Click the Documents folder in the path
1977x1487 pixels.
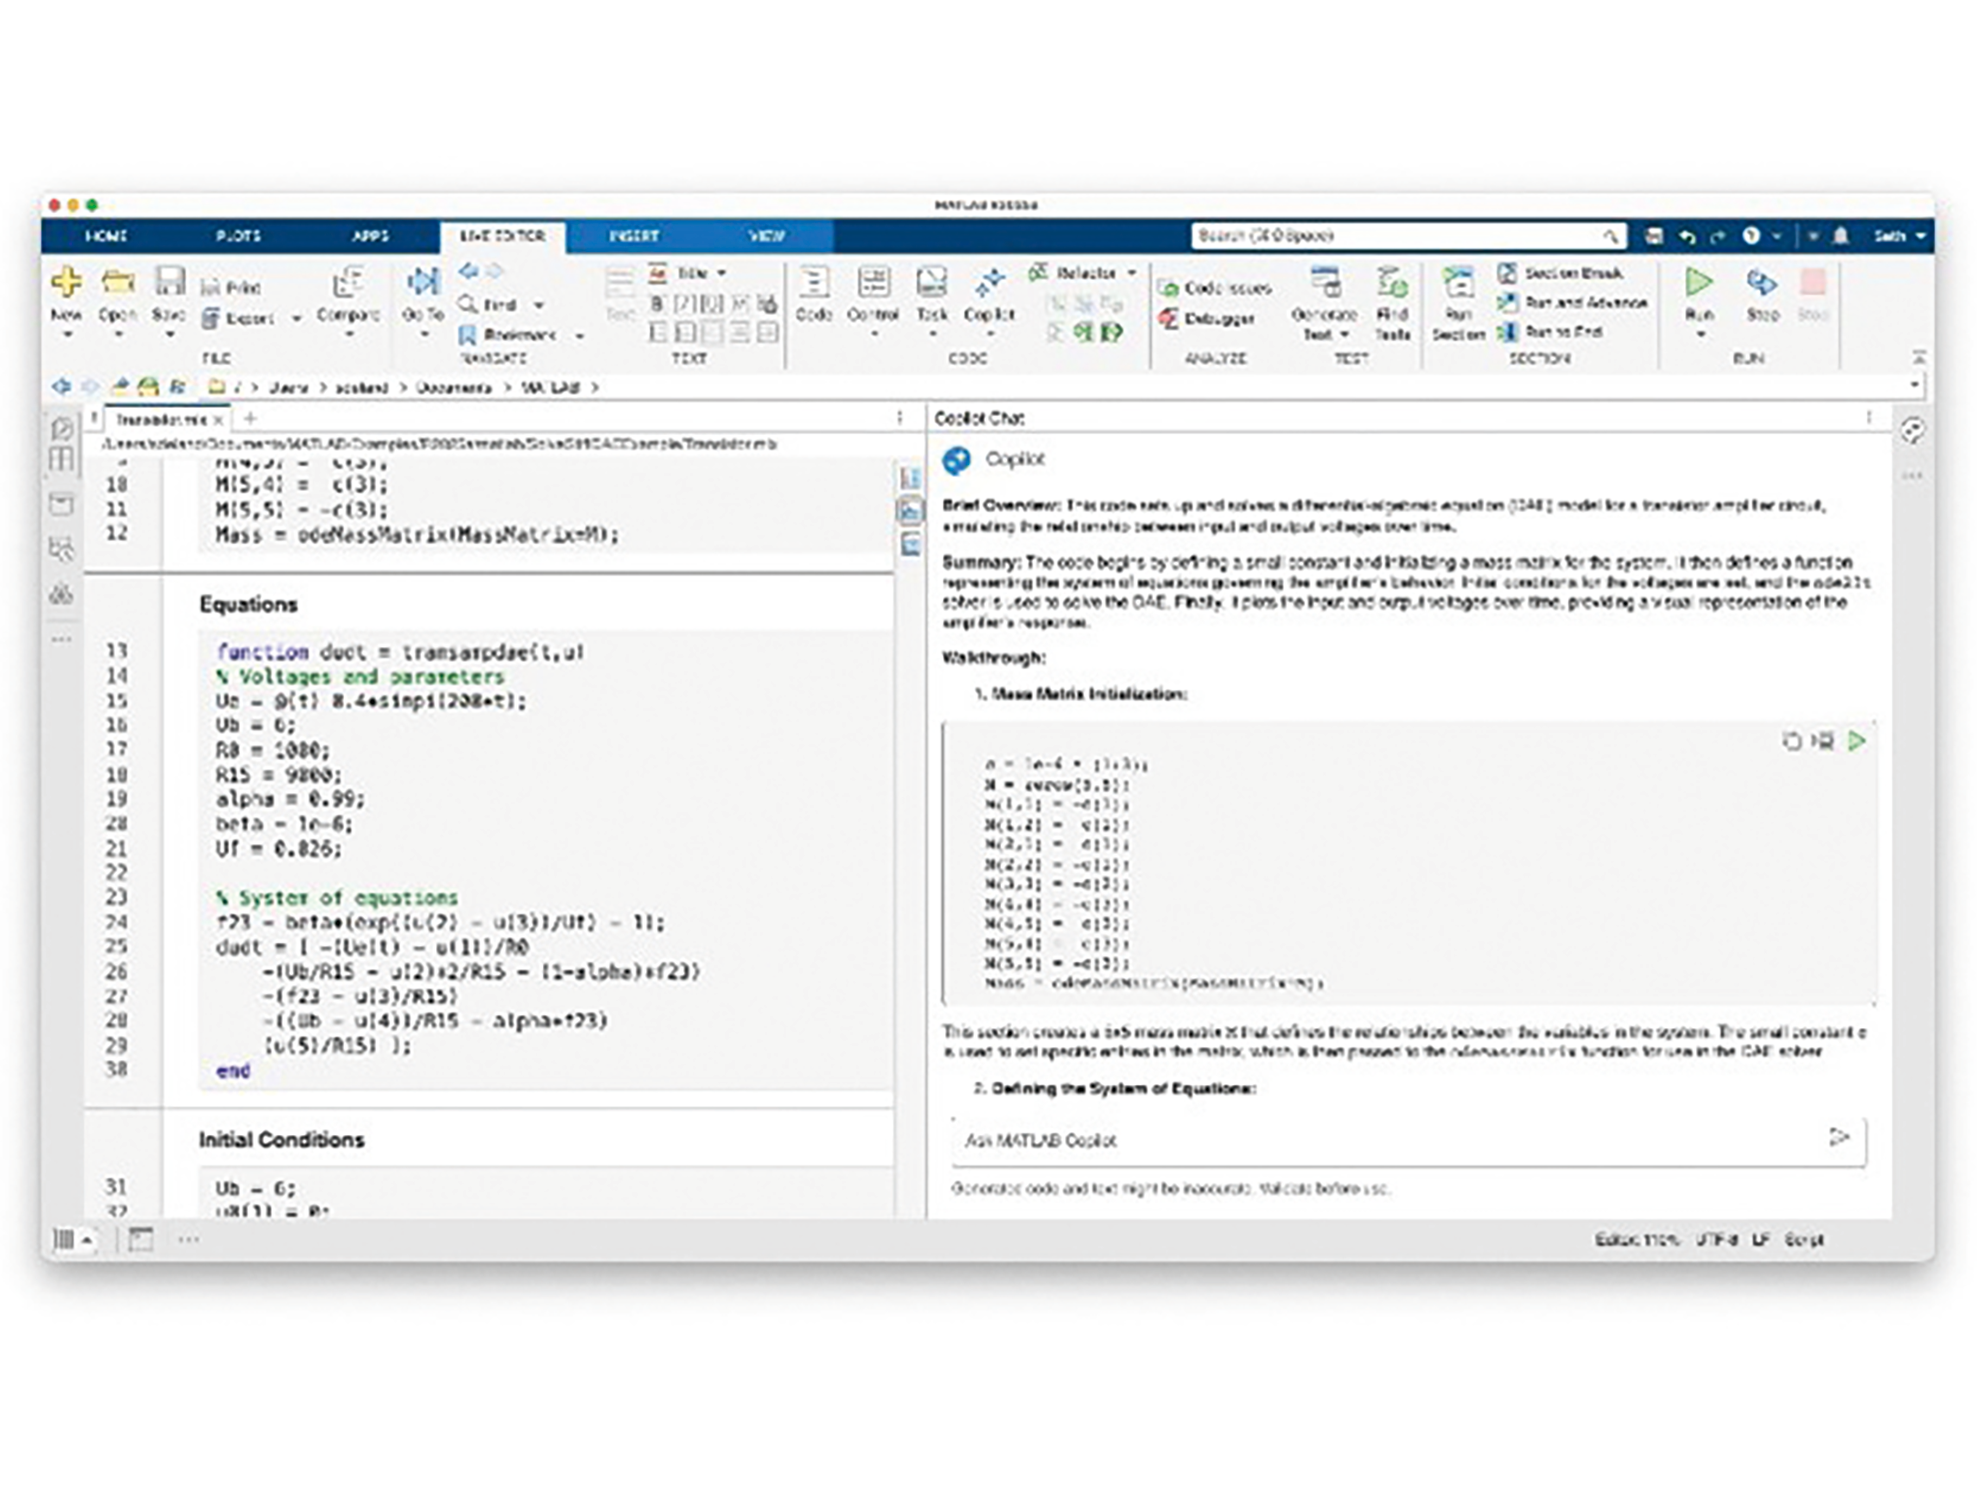pos(454,387)
